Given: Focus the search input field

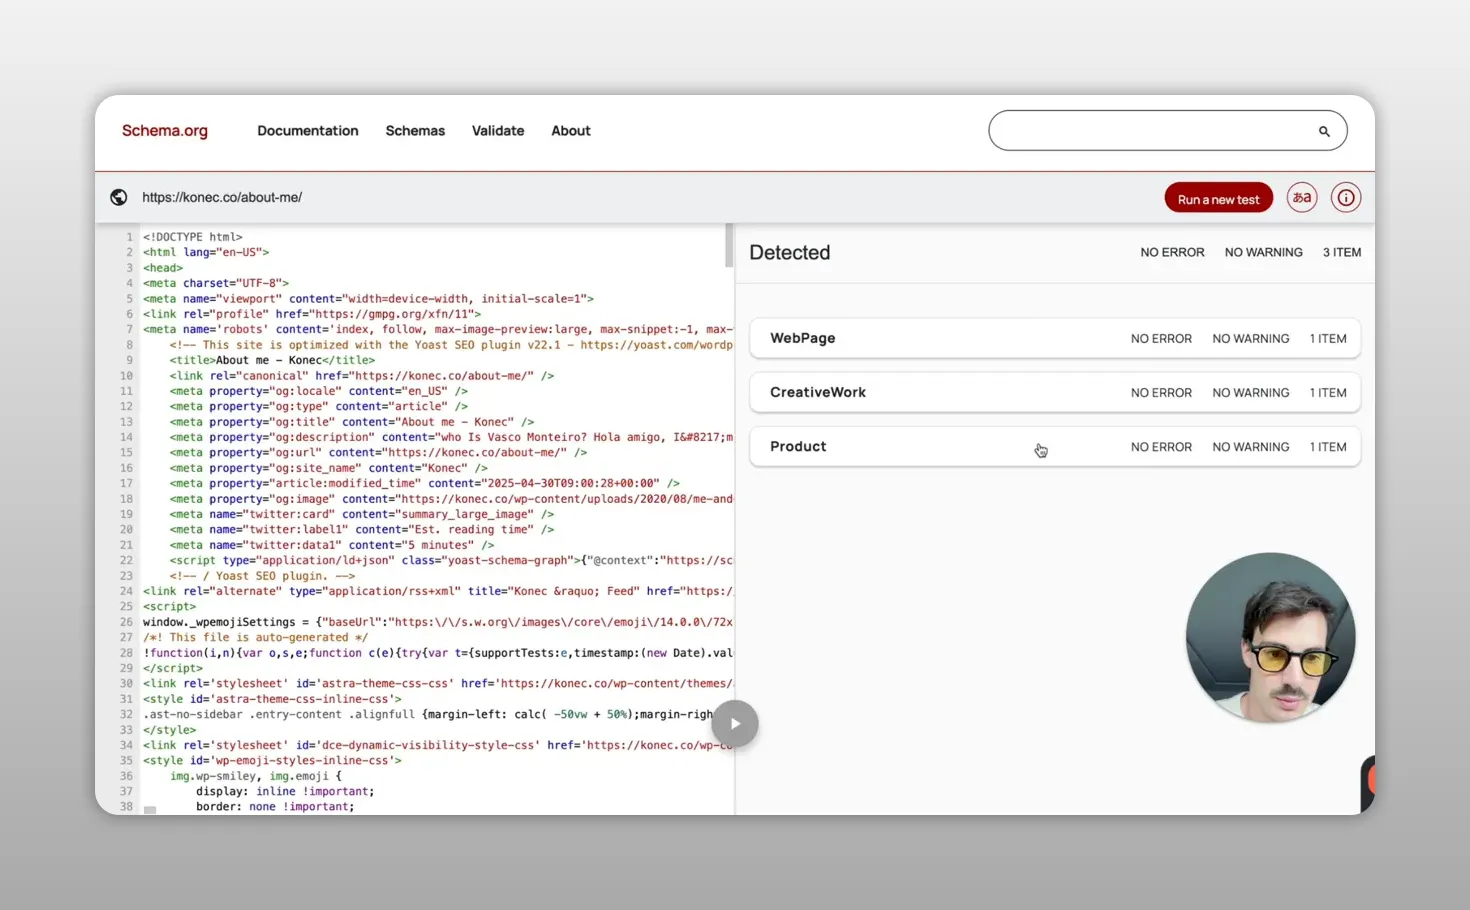Looking at the screenshot, I should pyautogui.click(x=1168, y=131).
